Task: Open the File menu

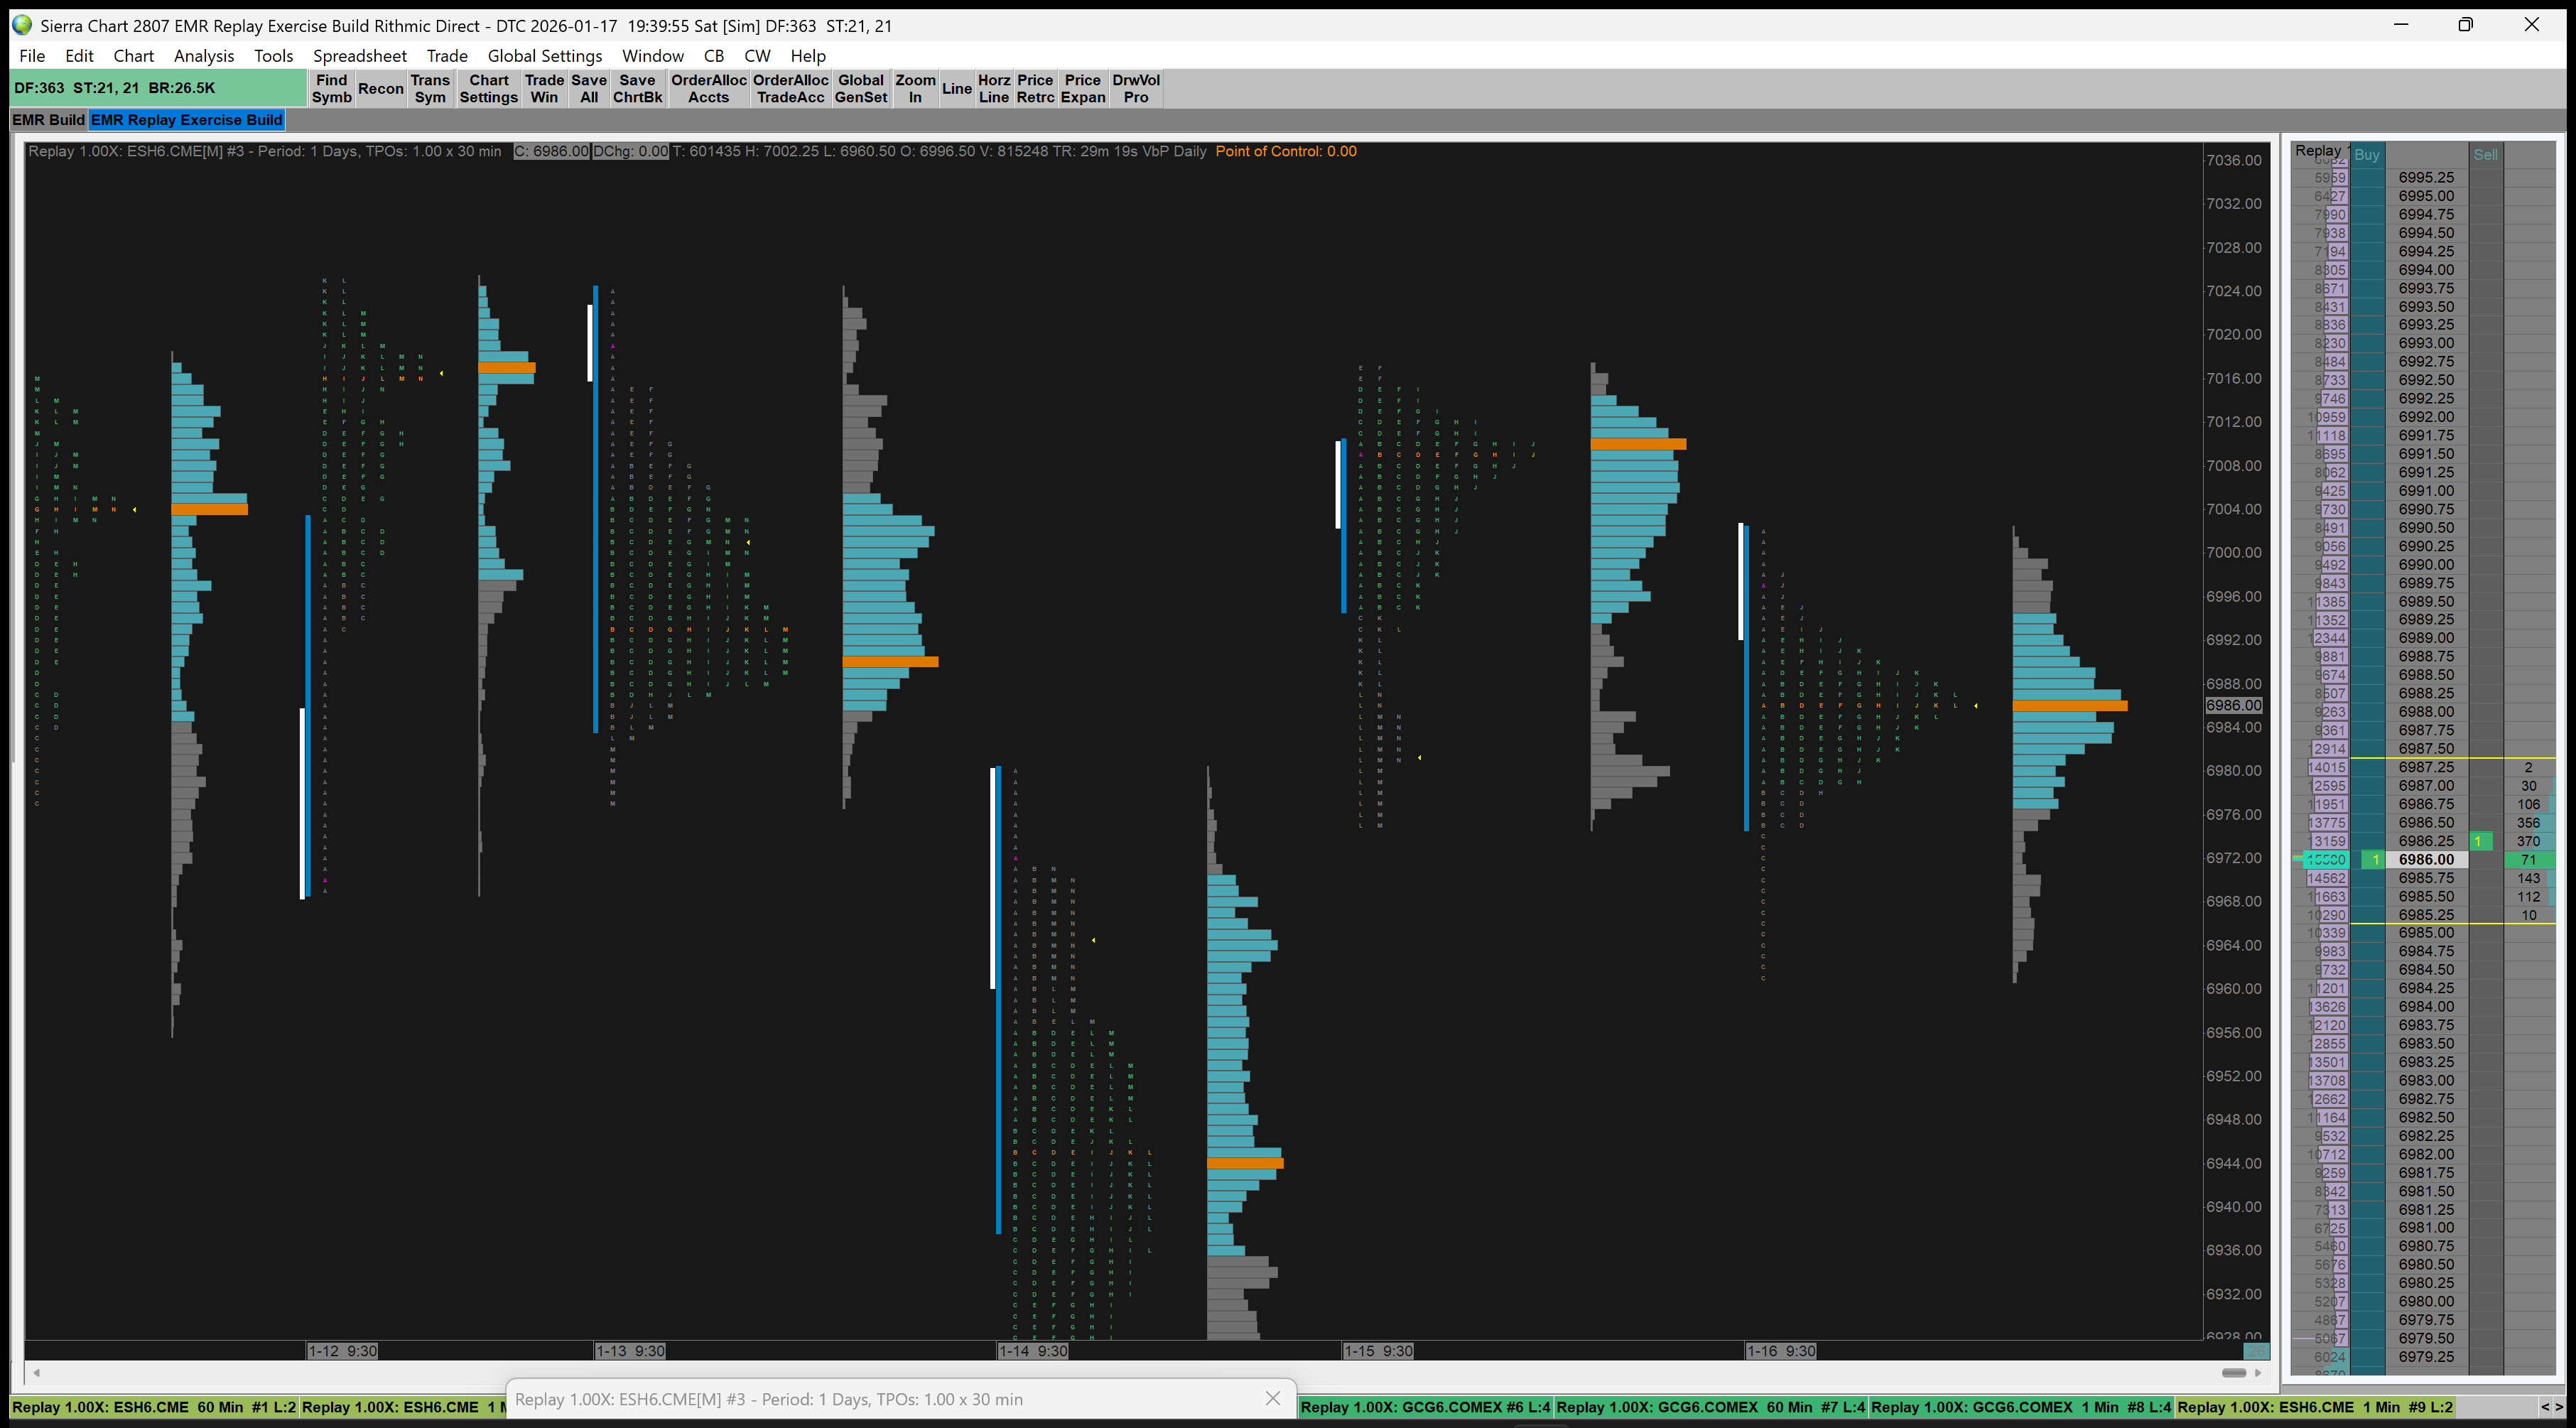Action: click(32, 56)
